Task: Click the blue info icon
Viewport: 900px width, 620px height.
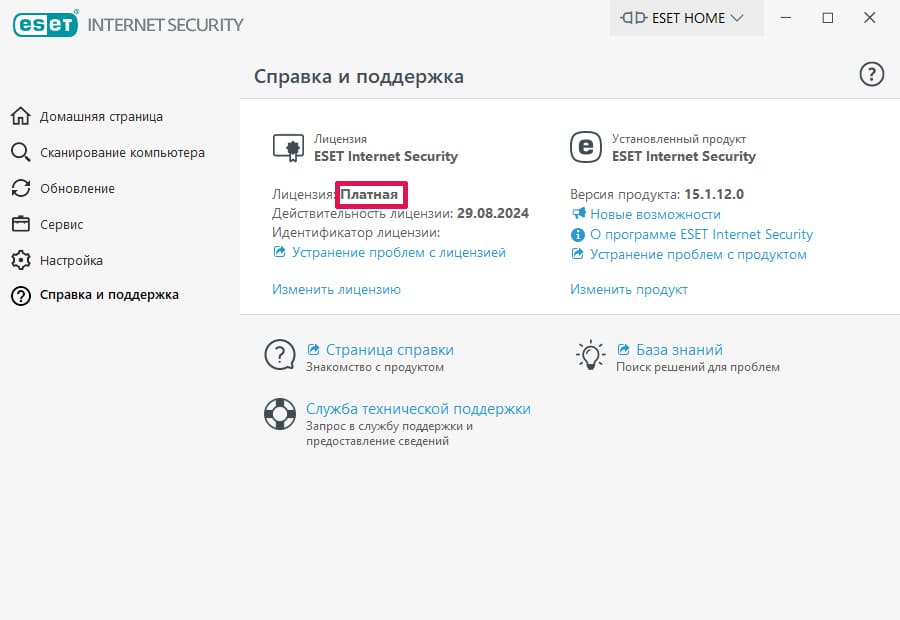Action: [577, 234]
